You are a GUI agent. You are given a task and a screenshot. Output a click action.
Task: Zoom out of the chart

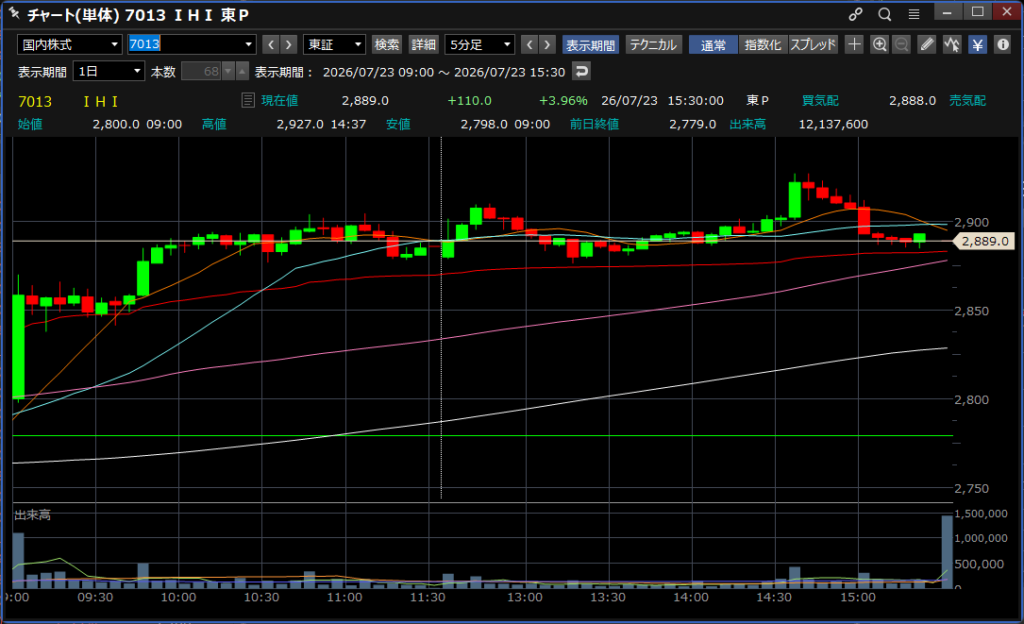[x=901, y=44]
